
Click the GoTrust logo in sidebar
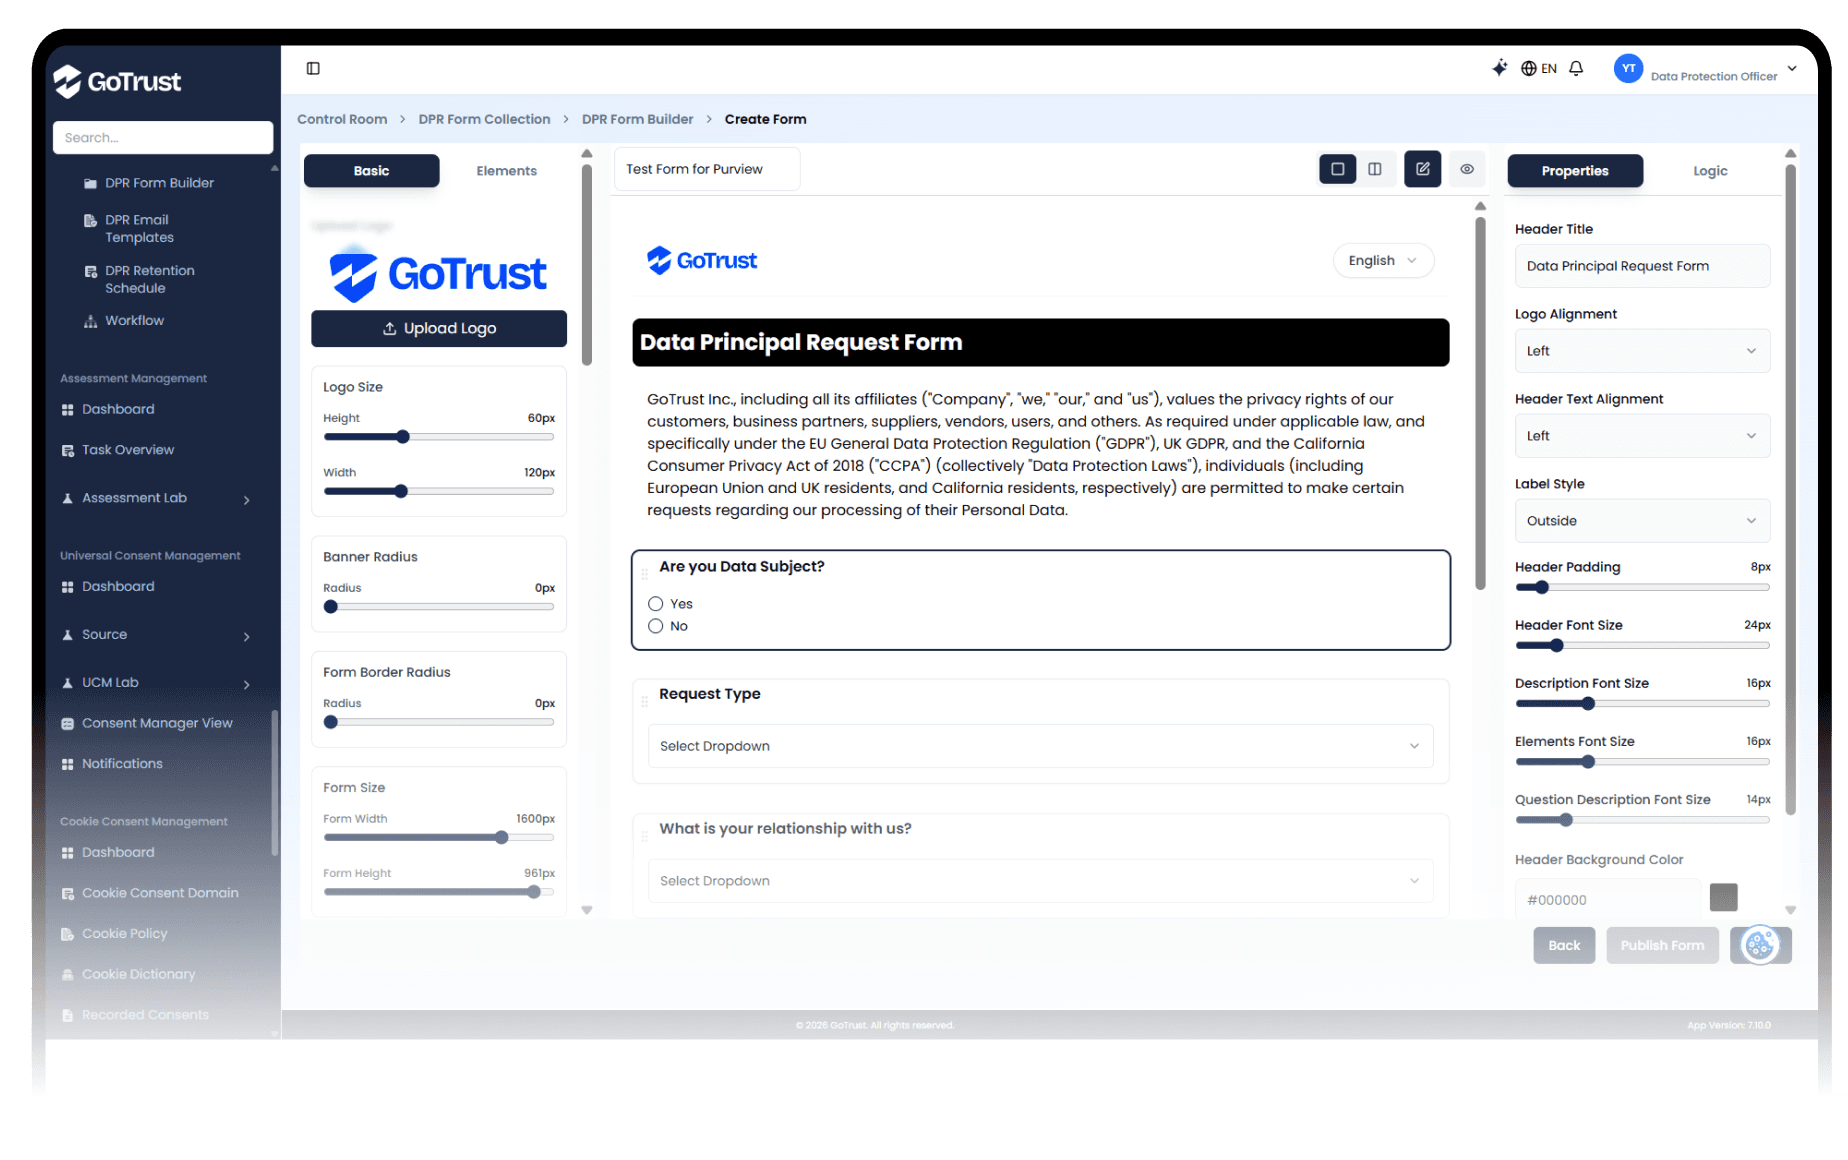(117, 81)
